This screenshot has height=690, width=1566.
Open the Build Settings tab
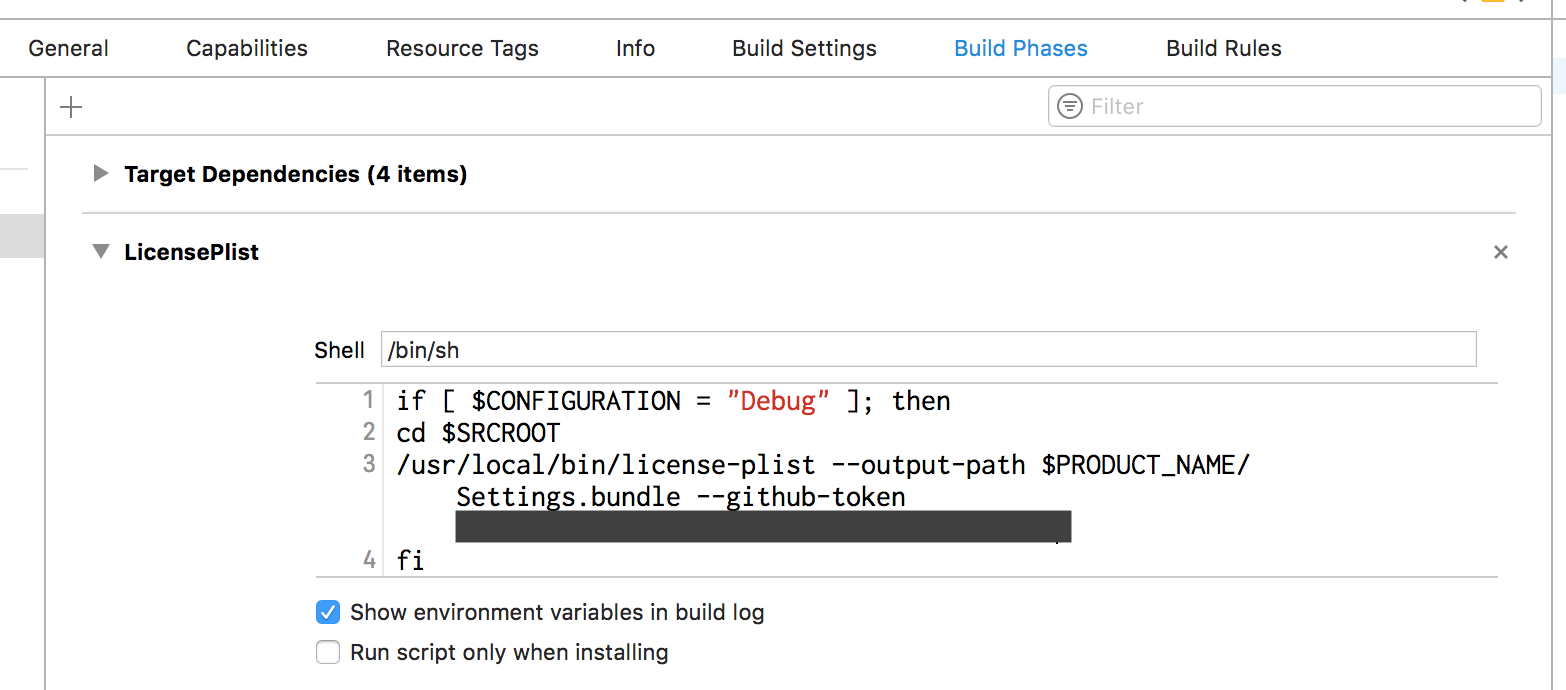pyautogui.click(x=804, y=48)
